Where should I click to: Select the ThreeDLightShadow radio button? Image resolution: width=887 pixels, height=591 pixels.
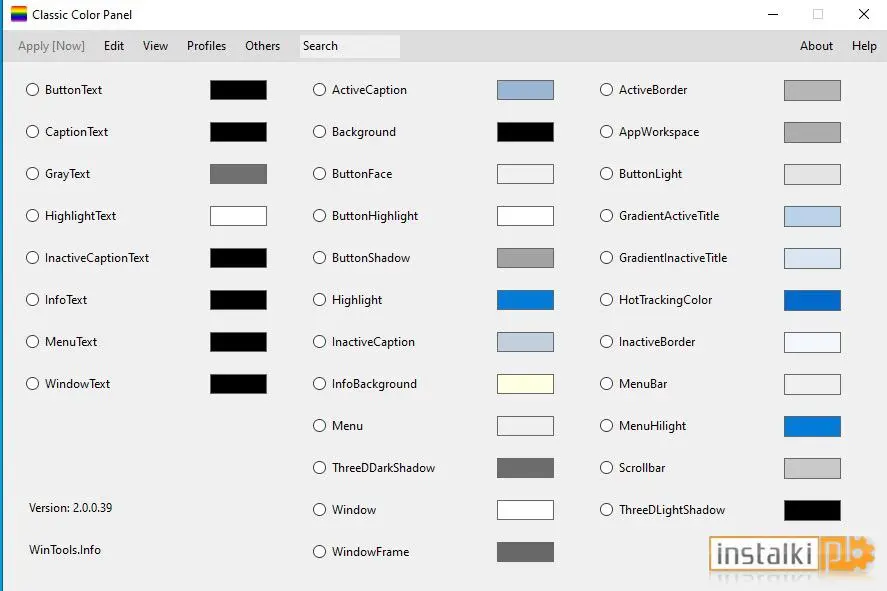tap(606, 510)
